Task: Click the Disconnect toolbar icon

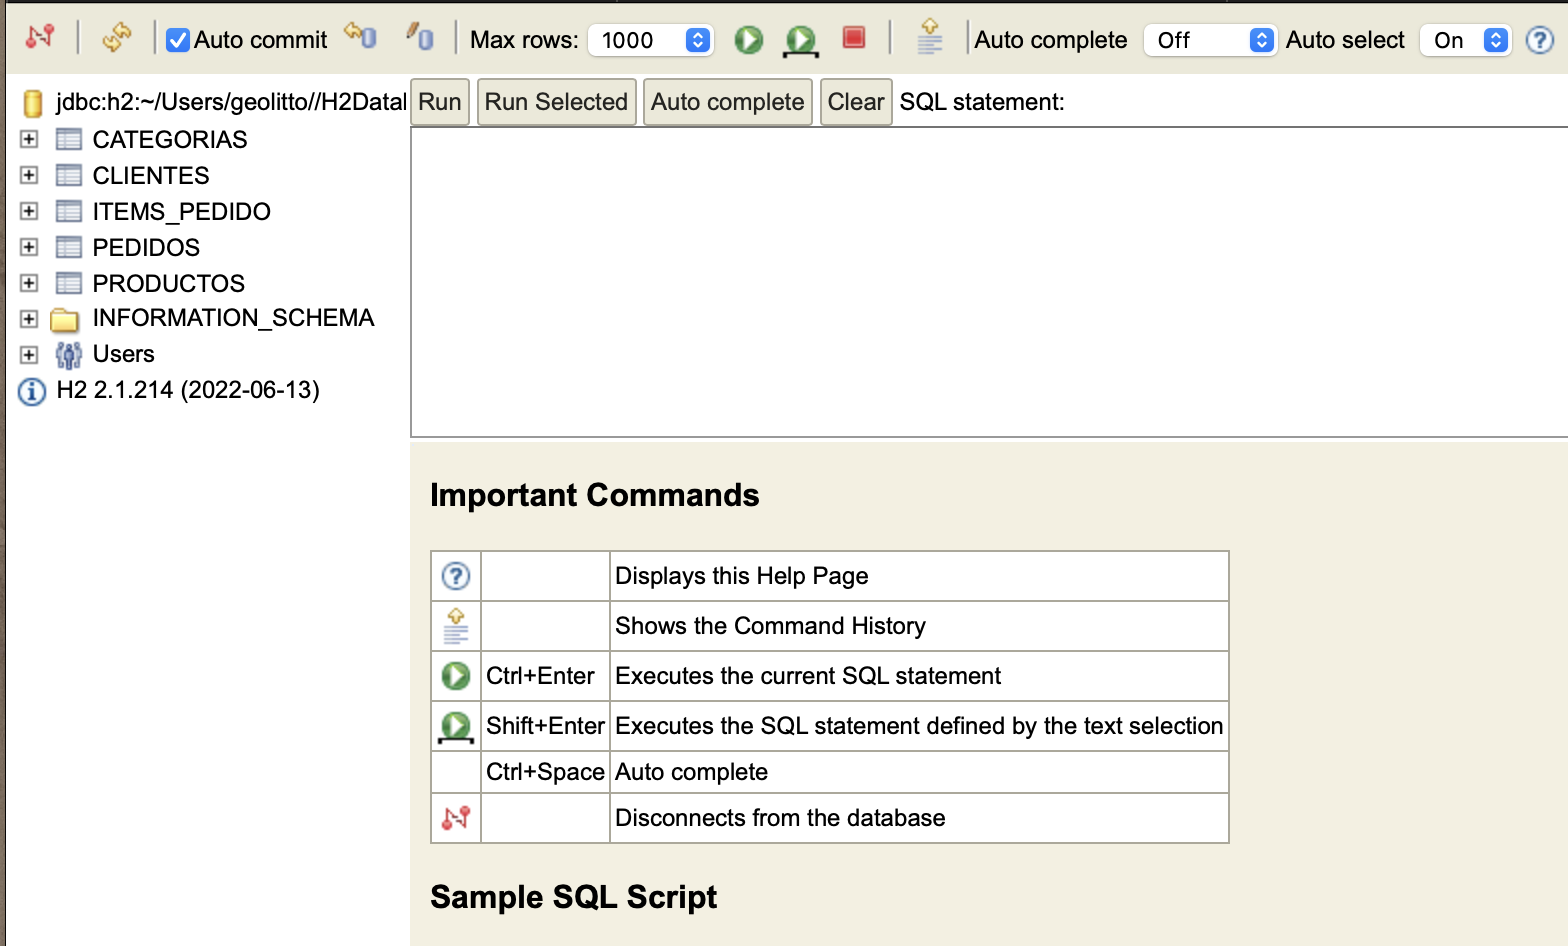Action: (40, 38)
